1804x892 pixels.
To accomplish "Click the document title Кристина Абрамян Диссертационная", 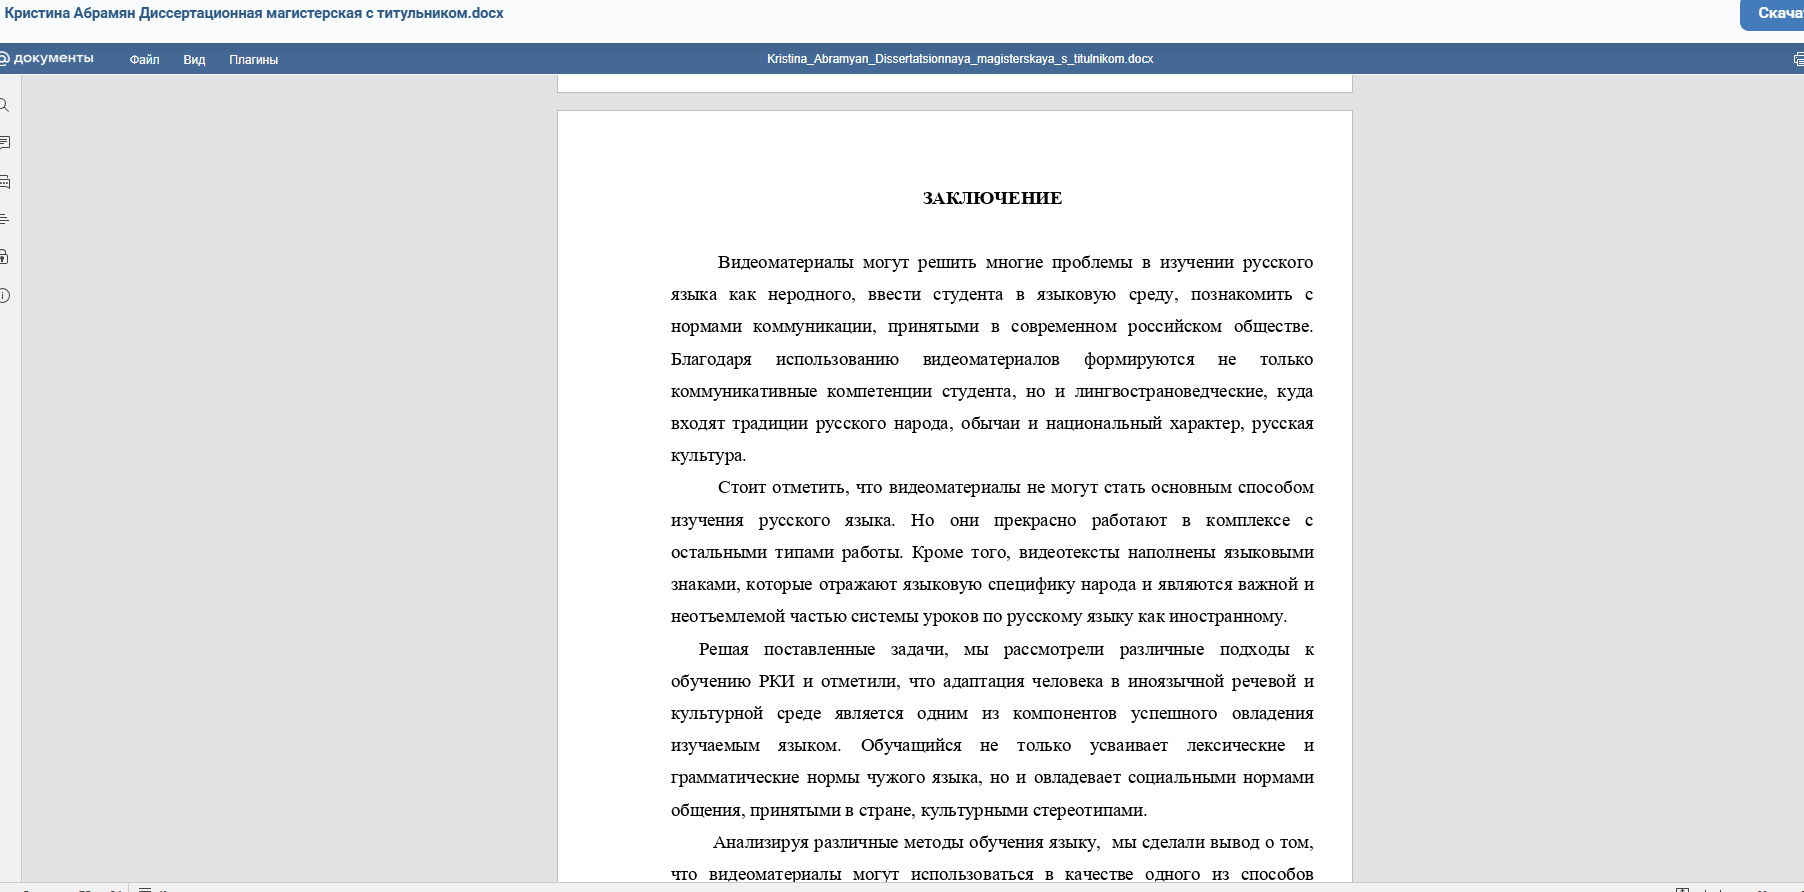I will pyautogui.click(x=254, y=13).
